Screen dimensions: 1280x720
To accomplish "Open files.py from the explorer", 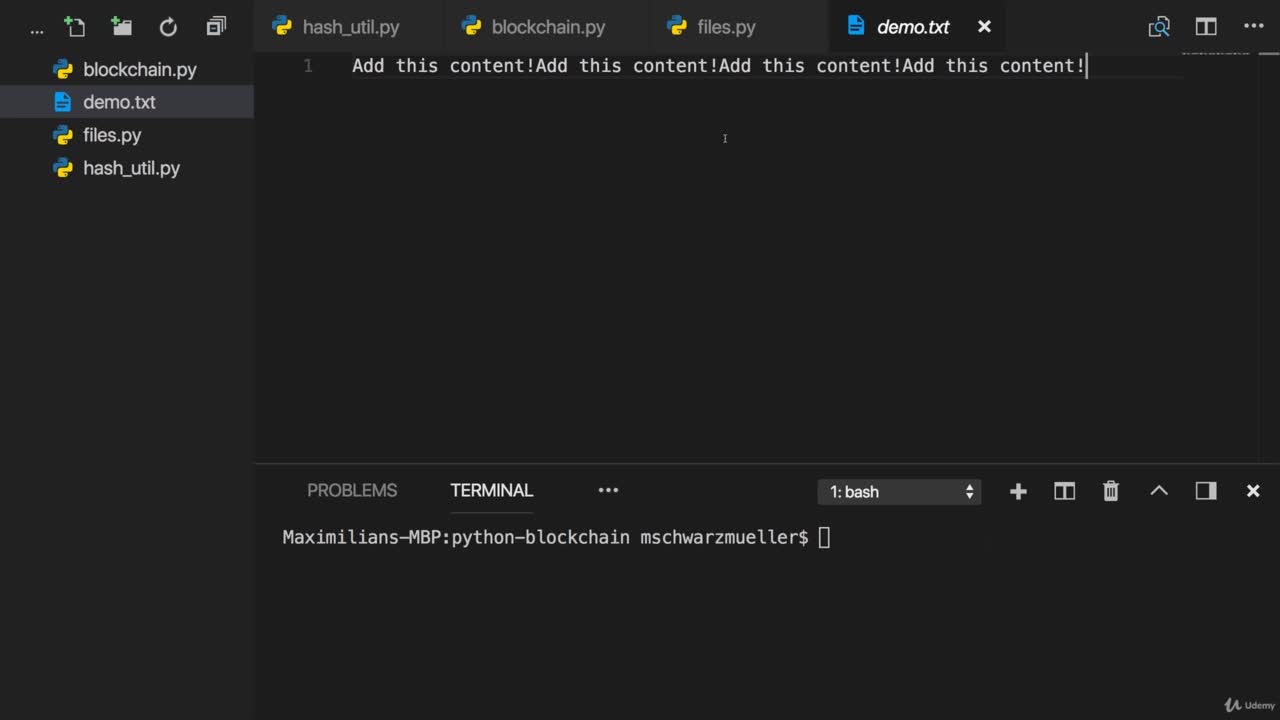I will click(127, 135).
